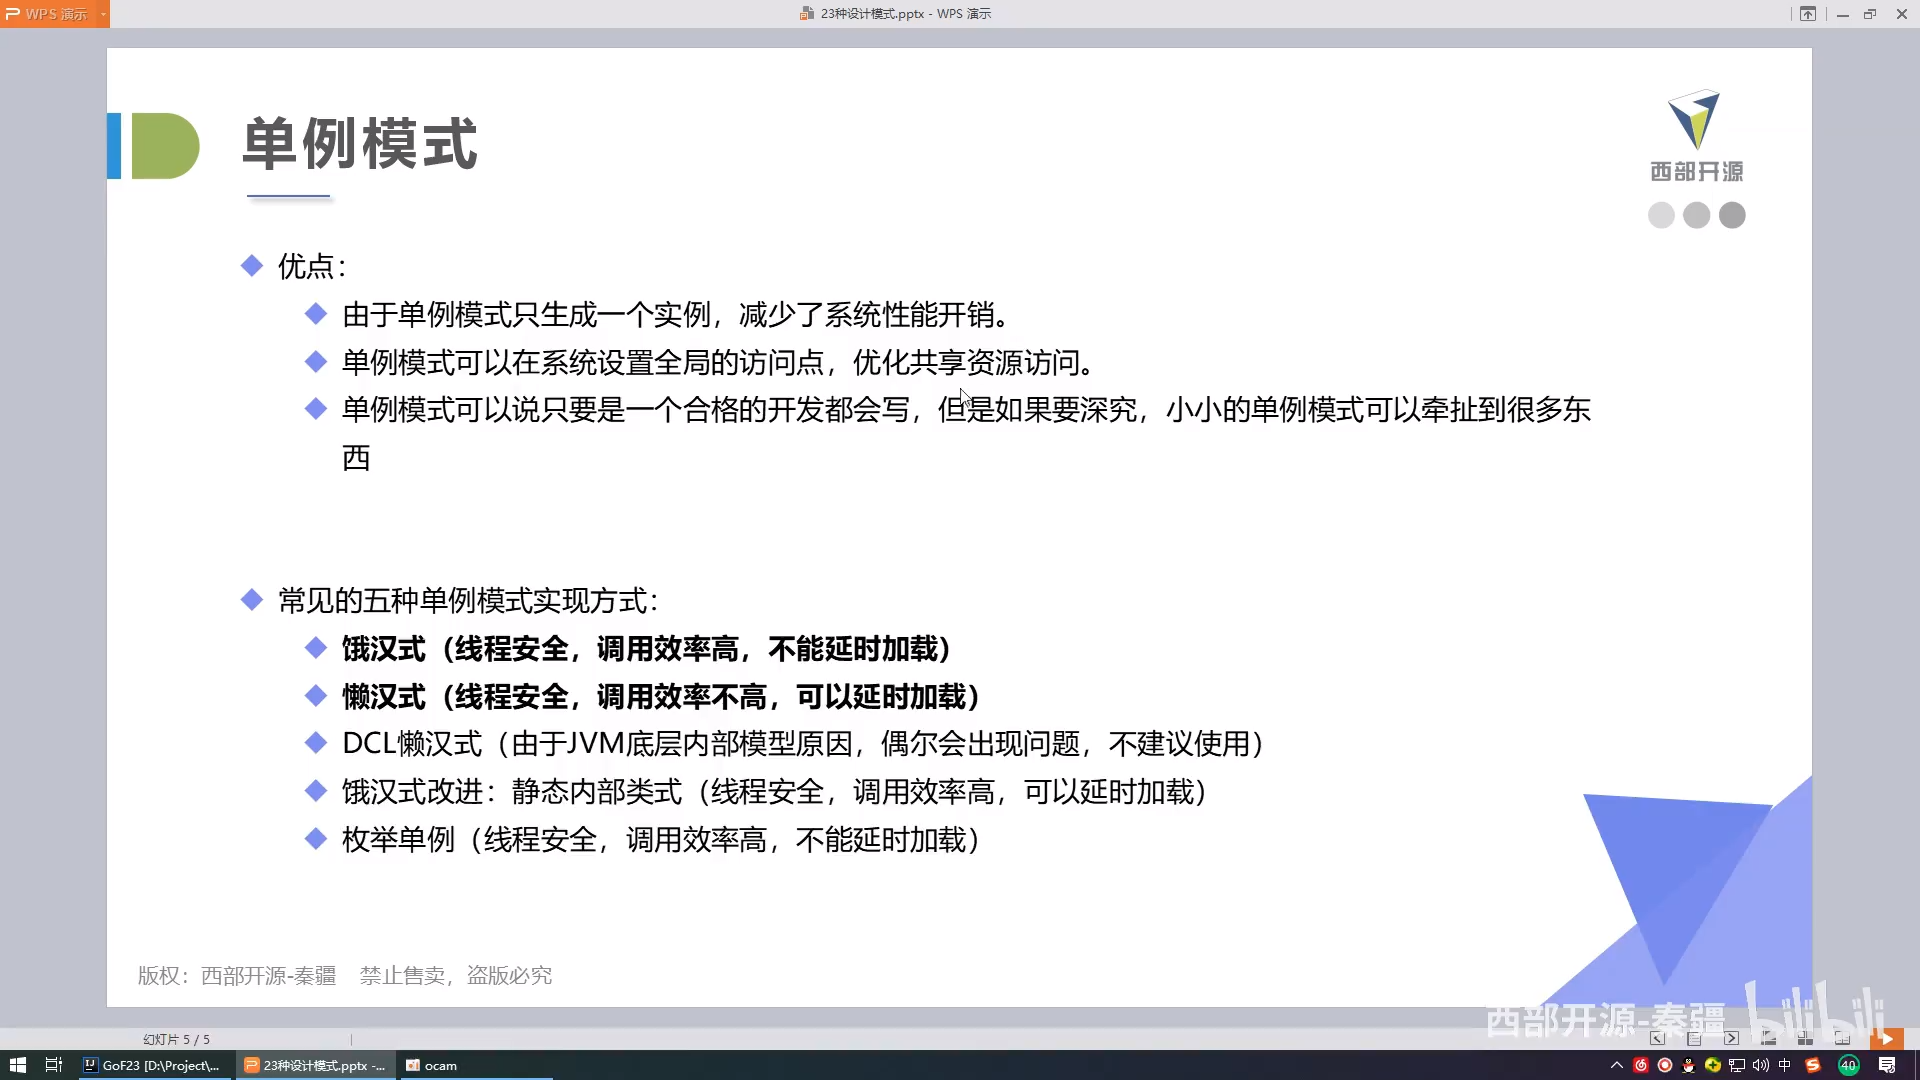Switch to GoF23 IntelliJ taskbar item
Image resolution: width=1920 pixels, height=1080 pixels.
coord(152,1065)
